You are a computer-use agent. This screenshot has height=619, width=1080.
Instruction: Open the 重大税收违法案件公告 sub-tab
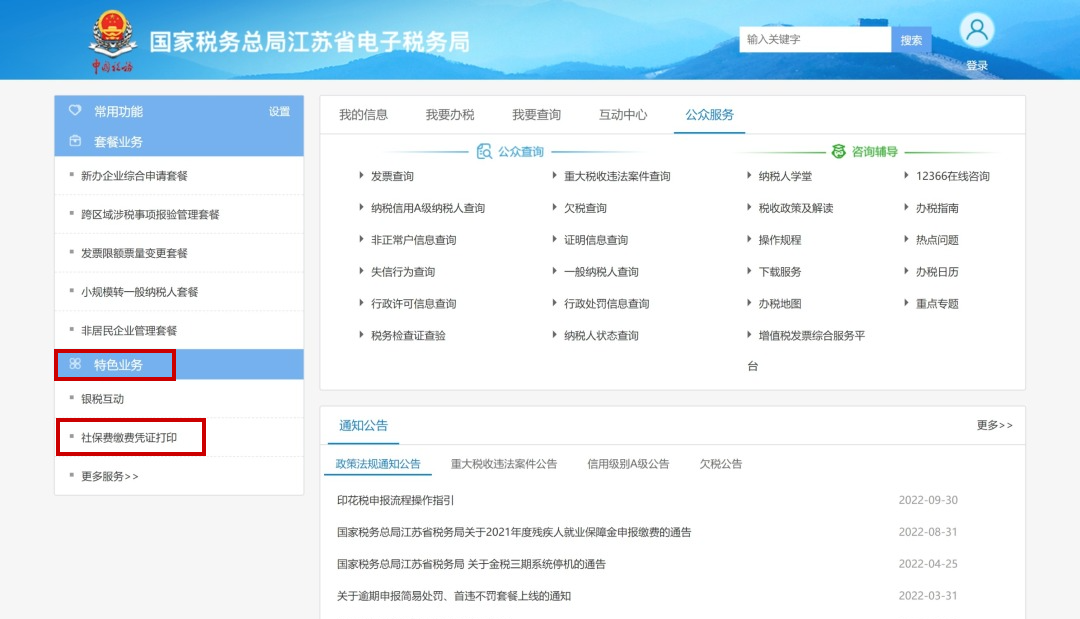pyautogui.click(x=503, y=463)
